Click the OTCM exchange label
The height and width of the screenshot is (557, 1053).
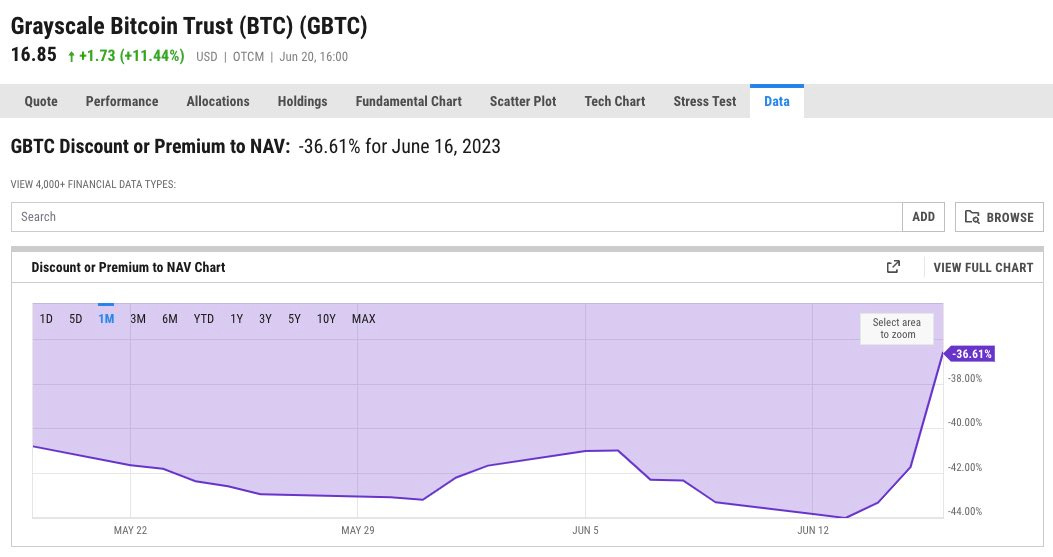248,57
